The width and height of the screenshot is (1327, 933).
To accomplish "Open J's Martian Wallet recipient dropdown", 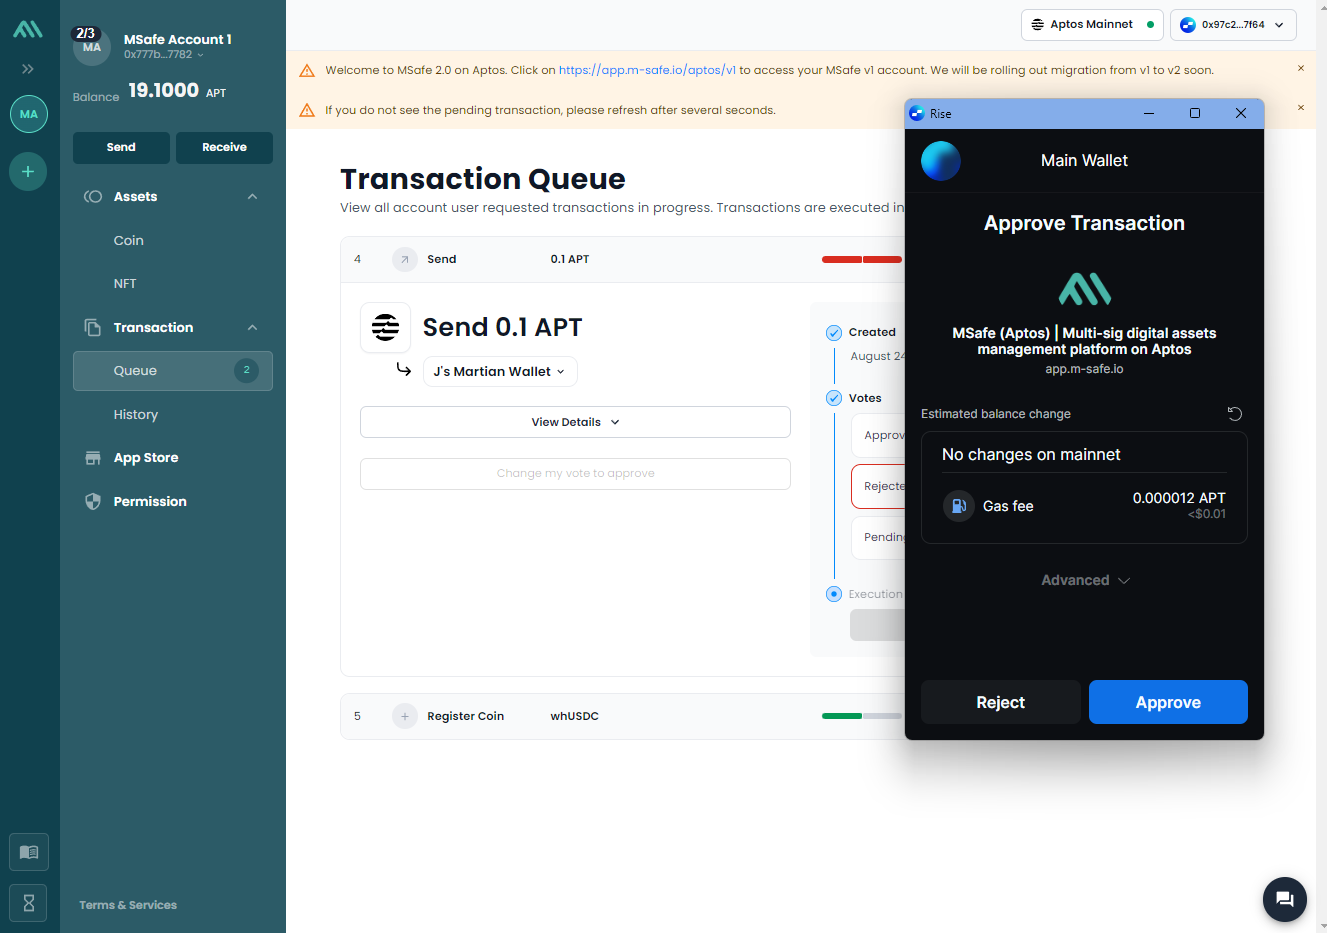I will [500, 372].
